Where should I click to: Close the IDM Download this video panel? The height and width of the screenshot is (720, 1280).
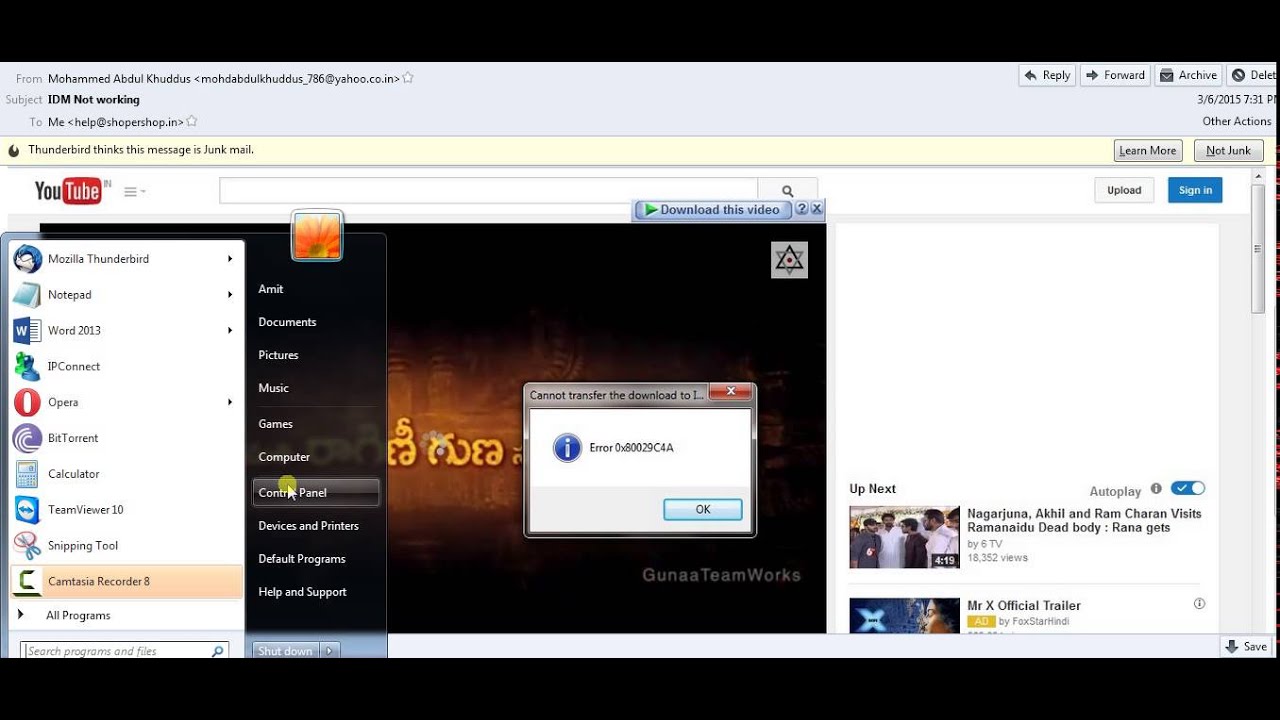point(817,209)
